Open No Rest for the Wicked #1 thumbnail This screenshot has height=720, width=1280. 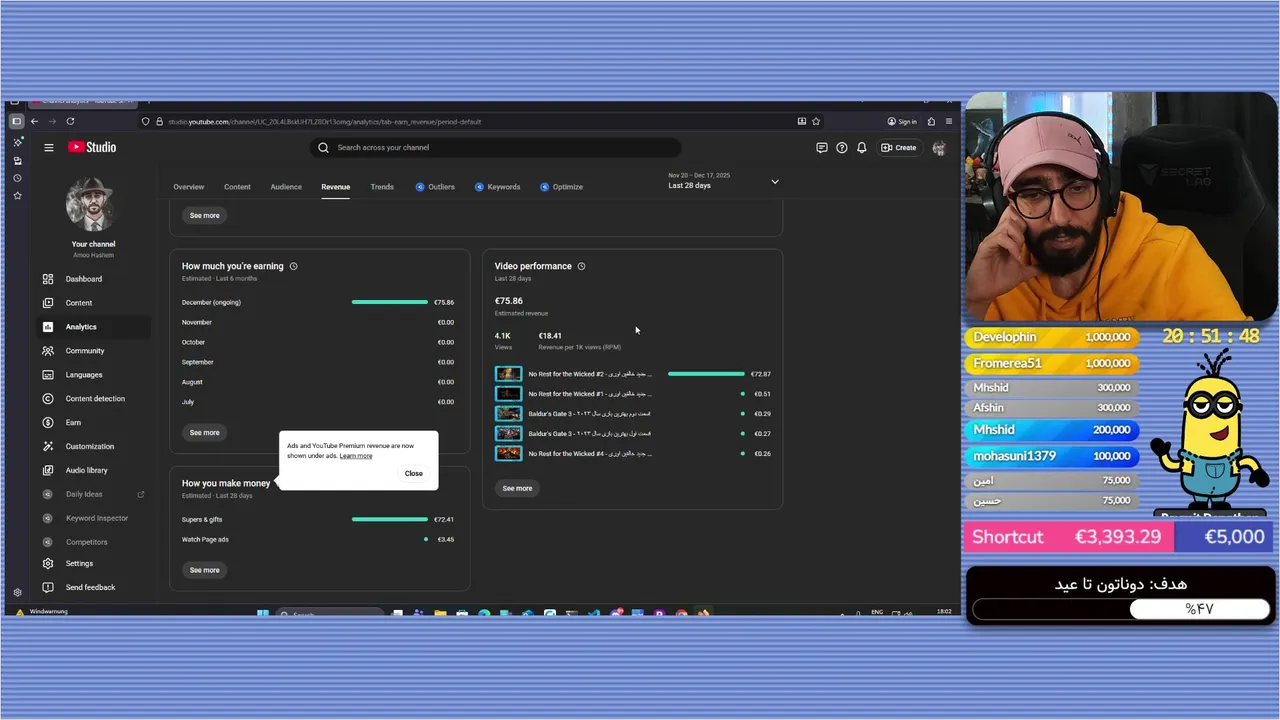pos(508,394)
